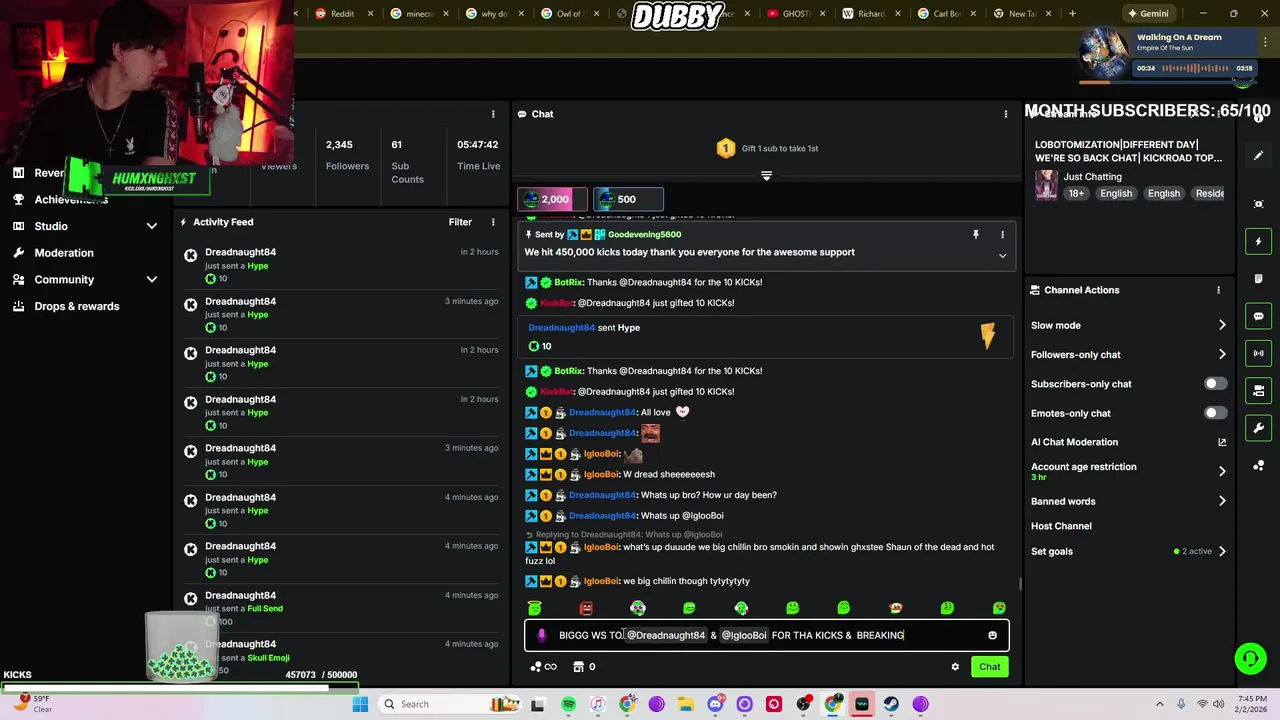Click the 2,000 kicks leaderboard badge
Image resolution: width=1280 pixels, height=720 pixels.
[551, 199]
